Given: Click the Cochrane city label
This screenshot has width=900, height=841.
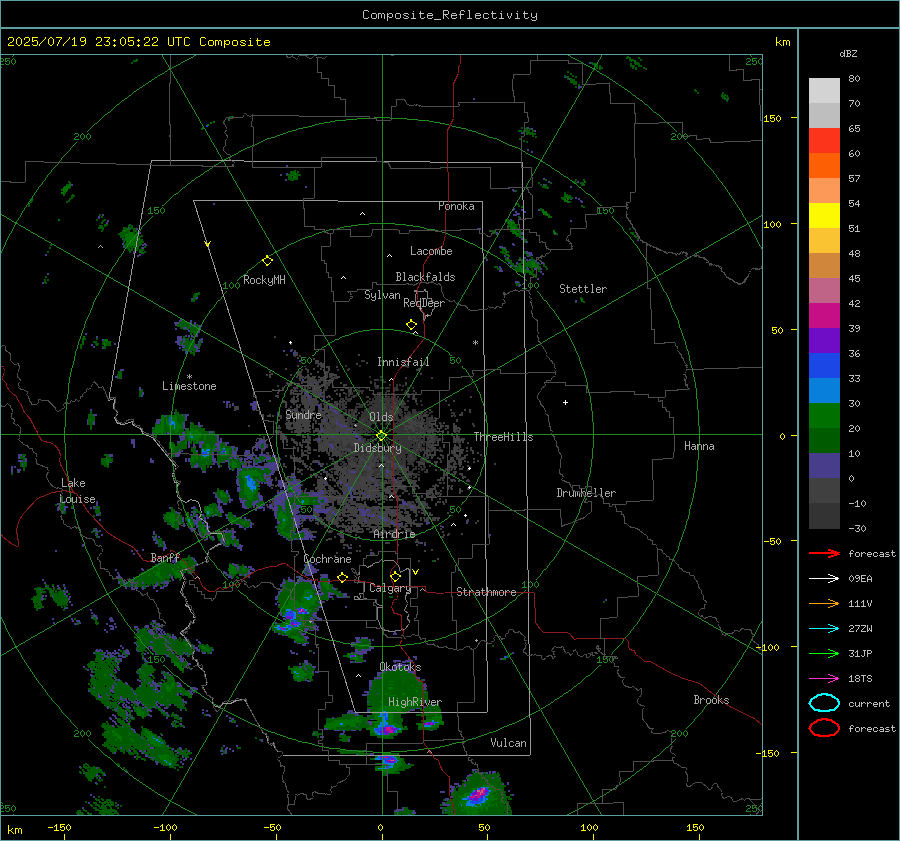Looking at the screenshot, I should point(327,559).
